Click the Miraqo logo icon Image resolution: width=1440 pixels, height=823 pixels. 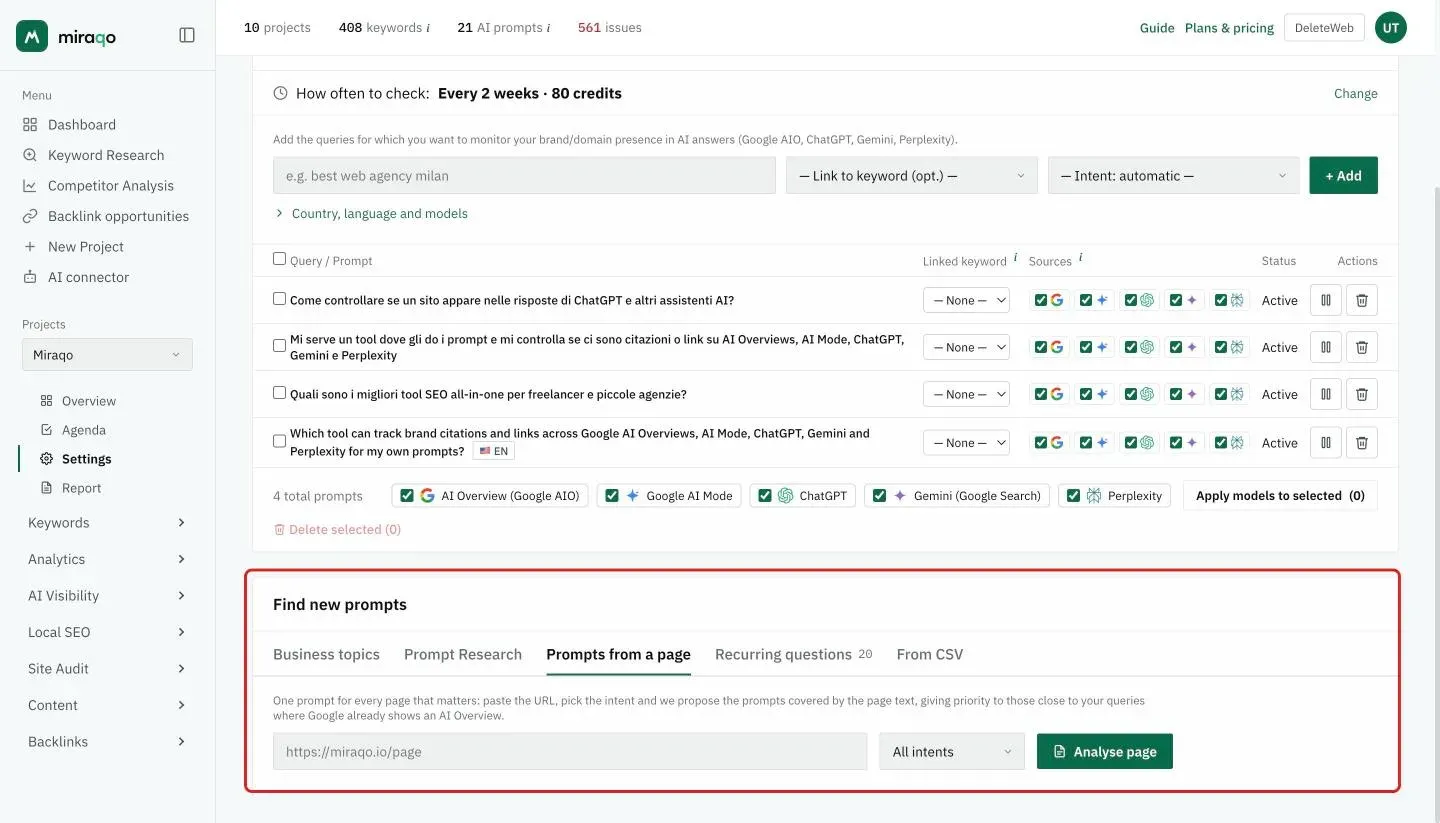point(32,36)
